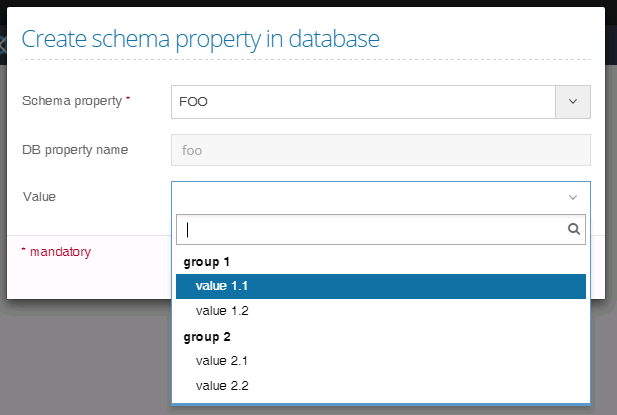Click the DB property name field containing foo
The width and height of the screenshot is (617, 415).
click(x=380, y=150)
